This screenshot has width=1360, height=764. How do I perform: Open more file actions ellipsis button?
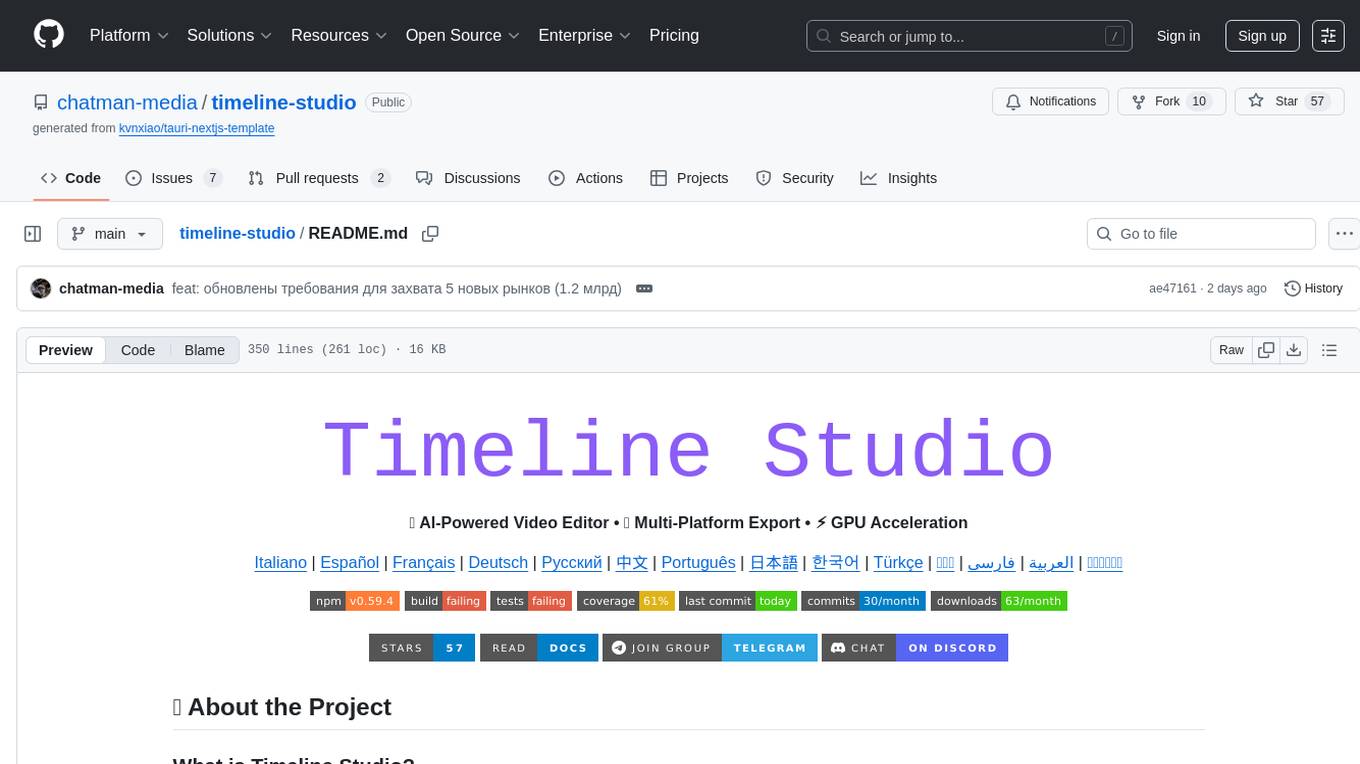click(x=1345, y=234)
